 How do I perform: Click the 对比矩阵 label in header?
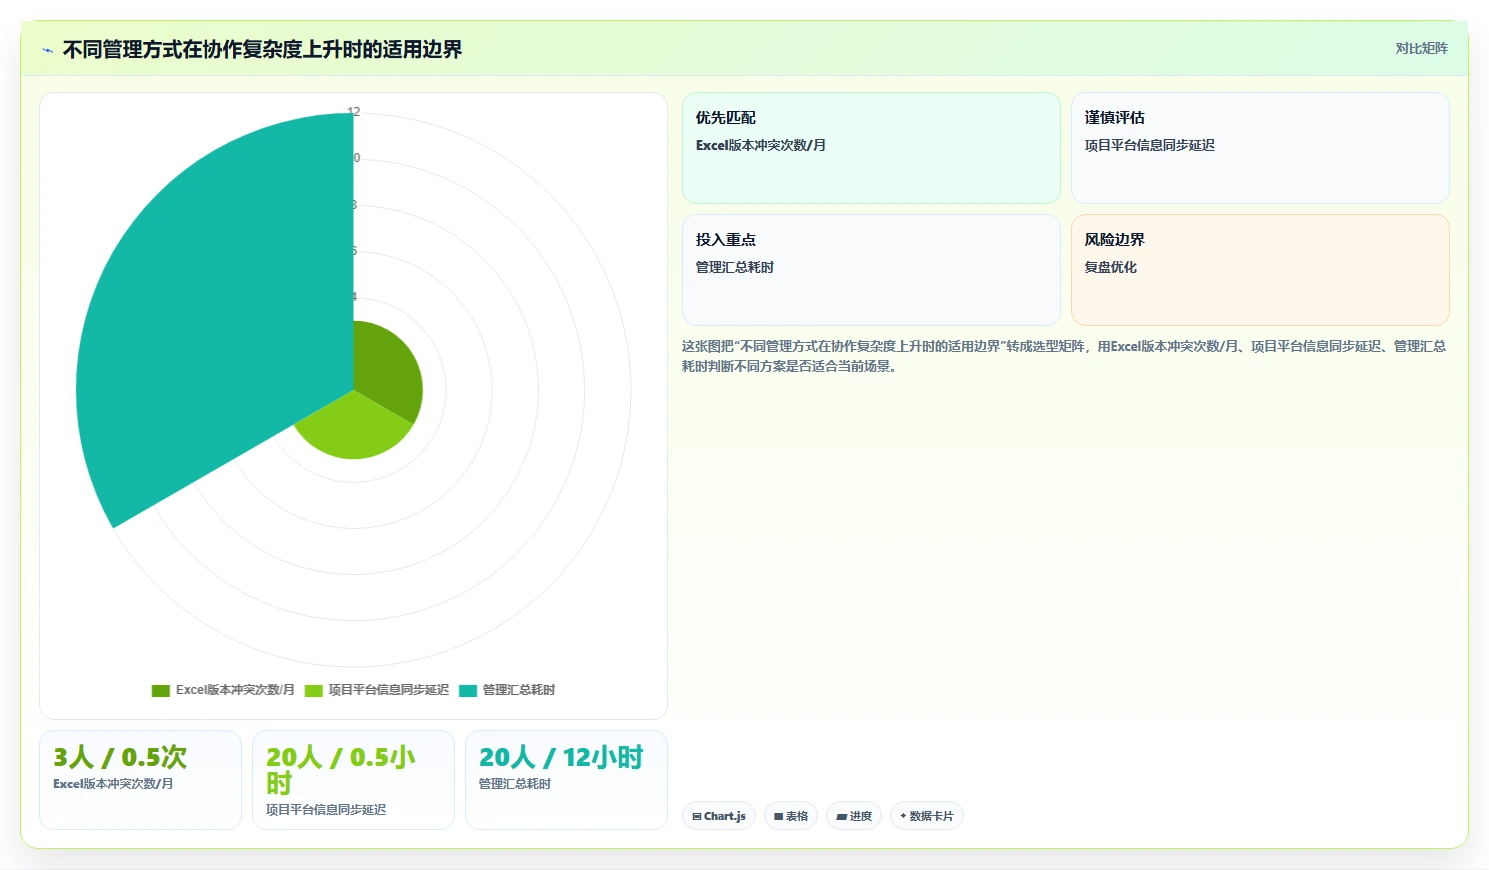[1421, 48]
